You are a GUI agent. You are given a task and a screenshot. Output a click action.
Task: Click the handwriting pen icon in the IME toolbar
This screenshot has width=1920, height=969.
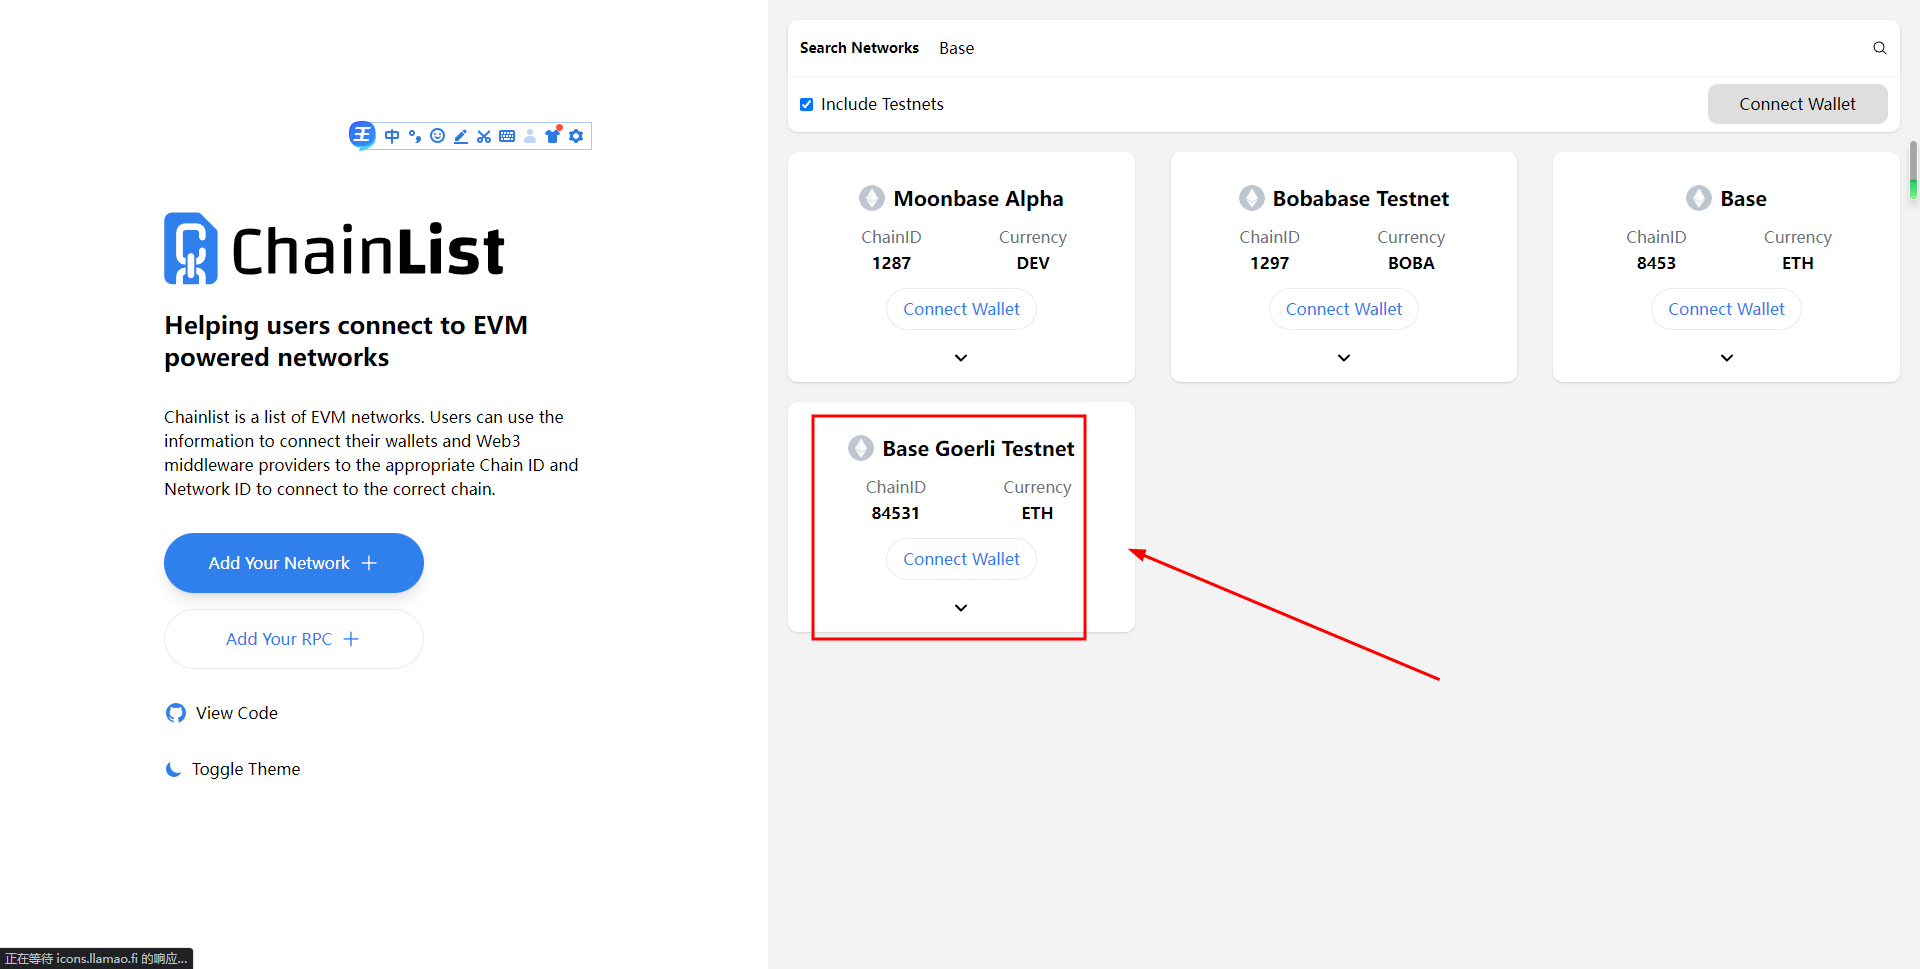pos(461,136)
